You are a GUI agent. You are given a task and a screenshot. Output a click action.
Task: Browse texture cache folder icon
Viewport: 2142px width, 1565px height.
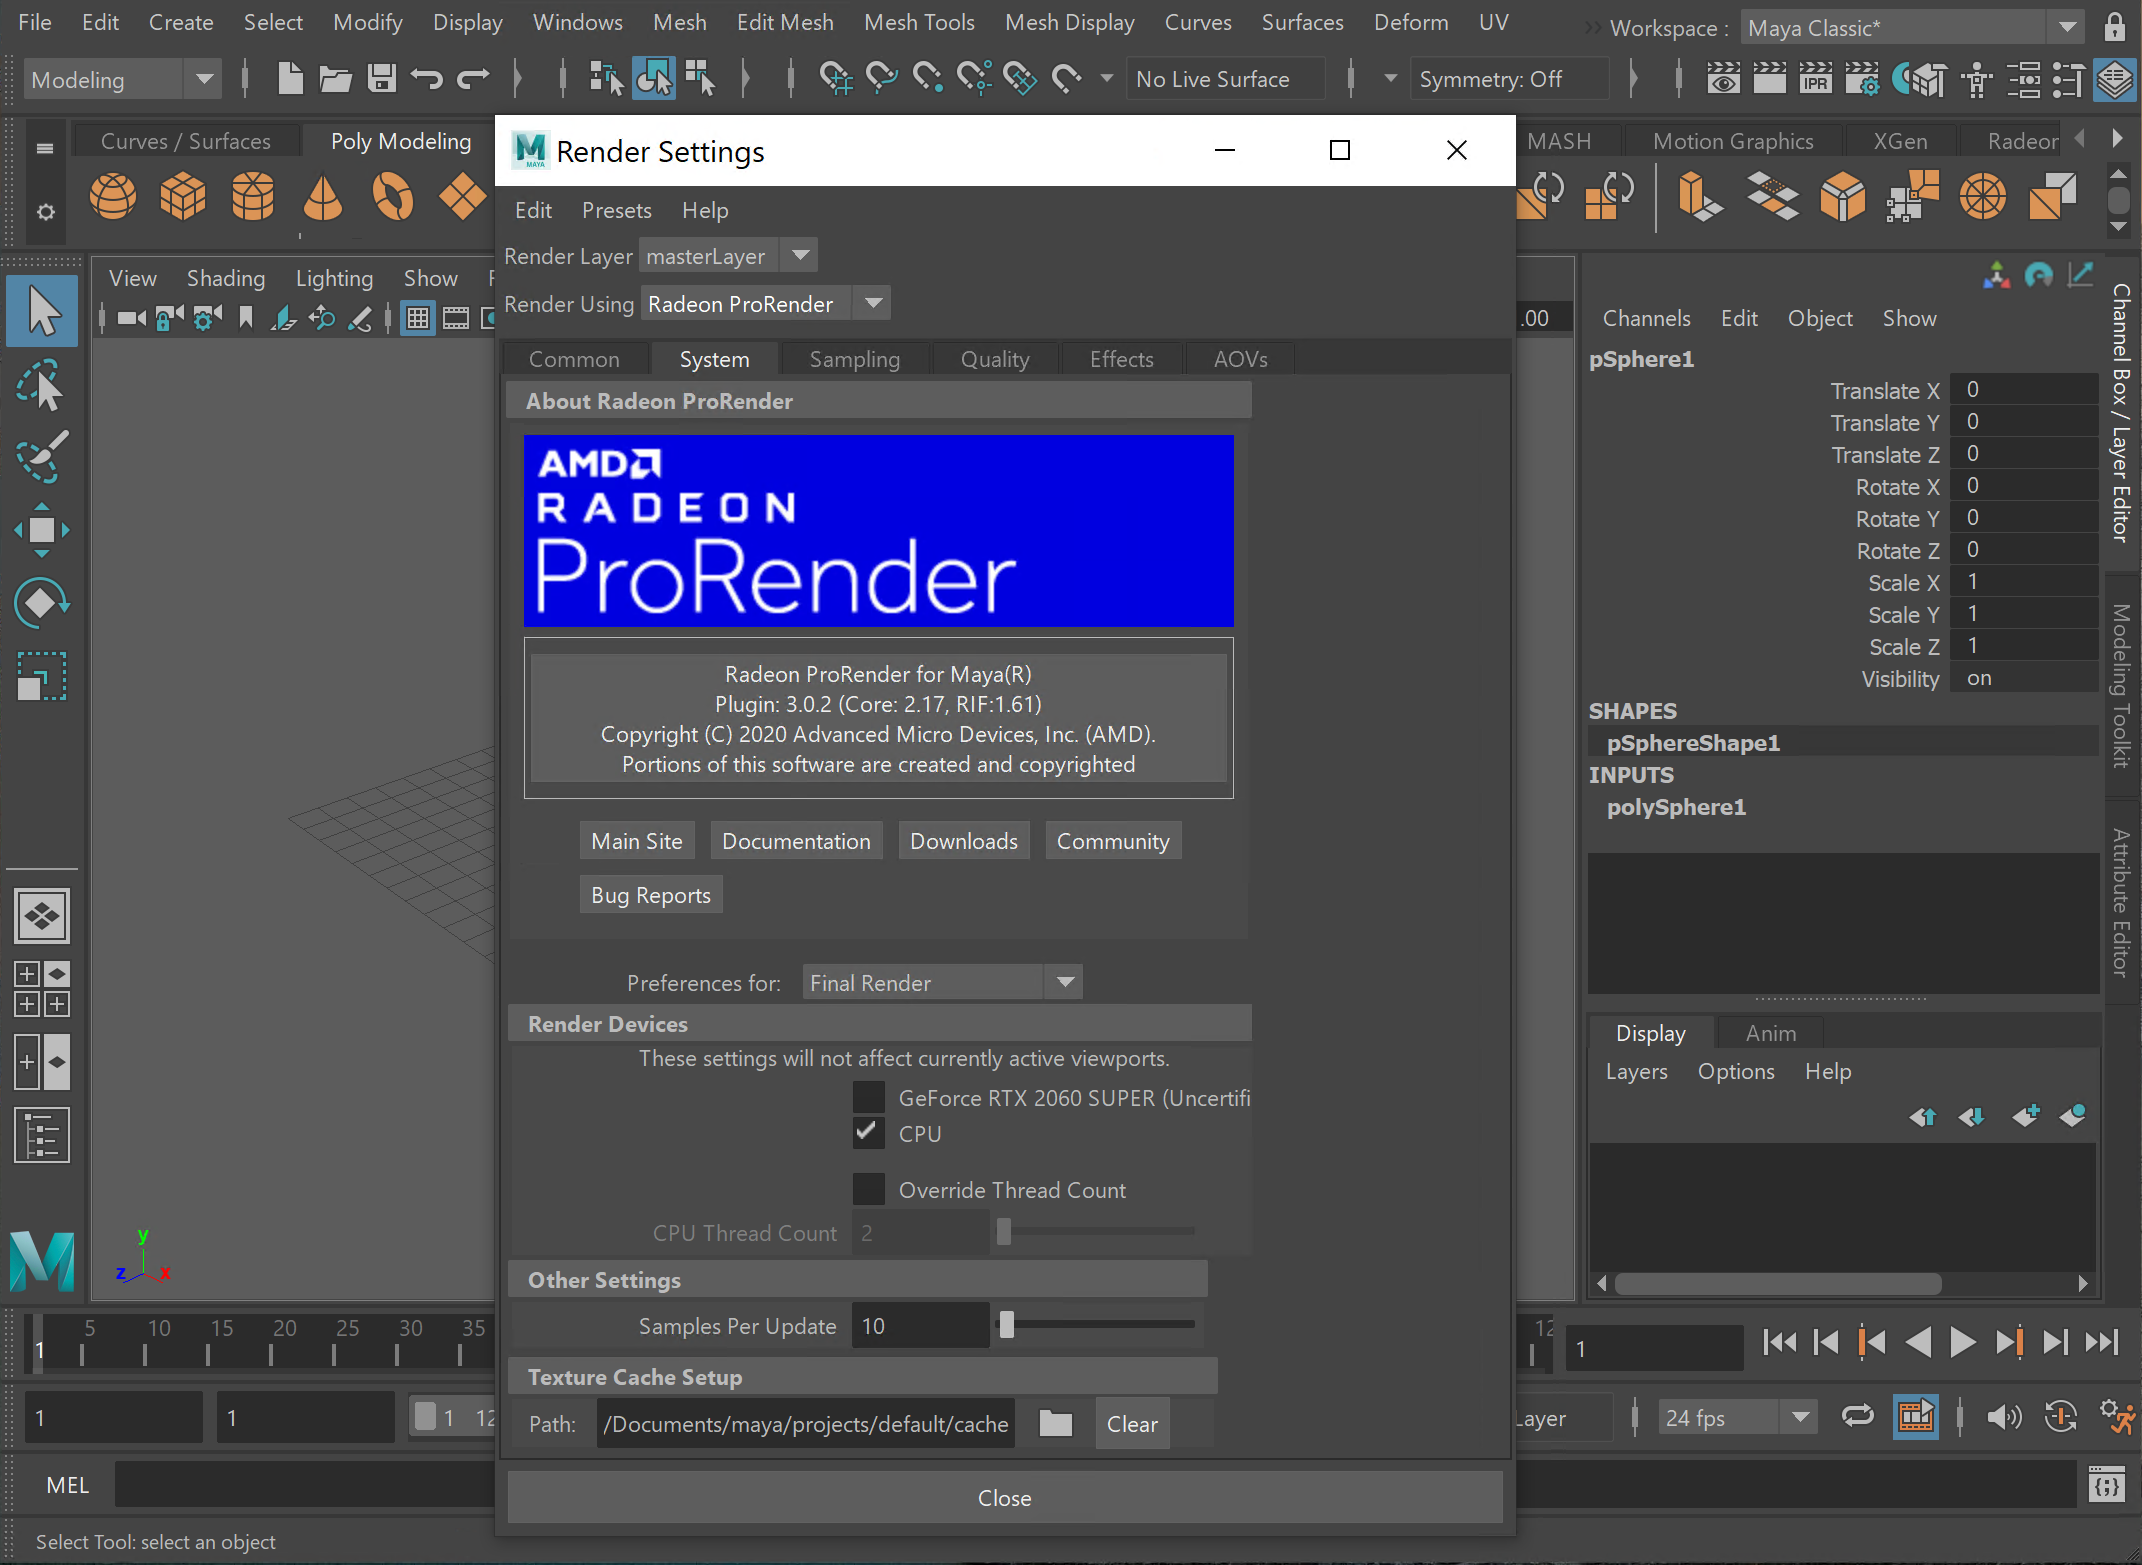point(1055,1423)
